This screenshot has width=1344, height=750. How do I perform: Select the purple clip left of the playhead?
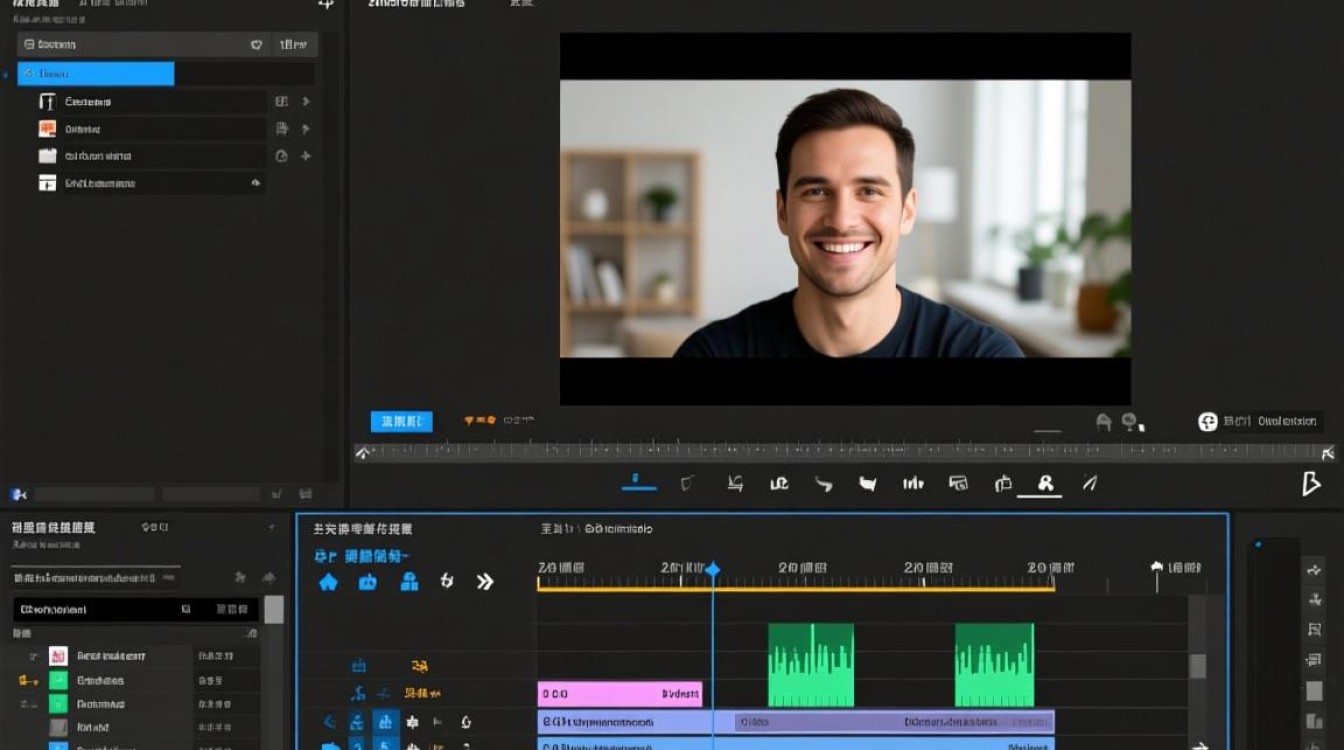coord(625,722)
